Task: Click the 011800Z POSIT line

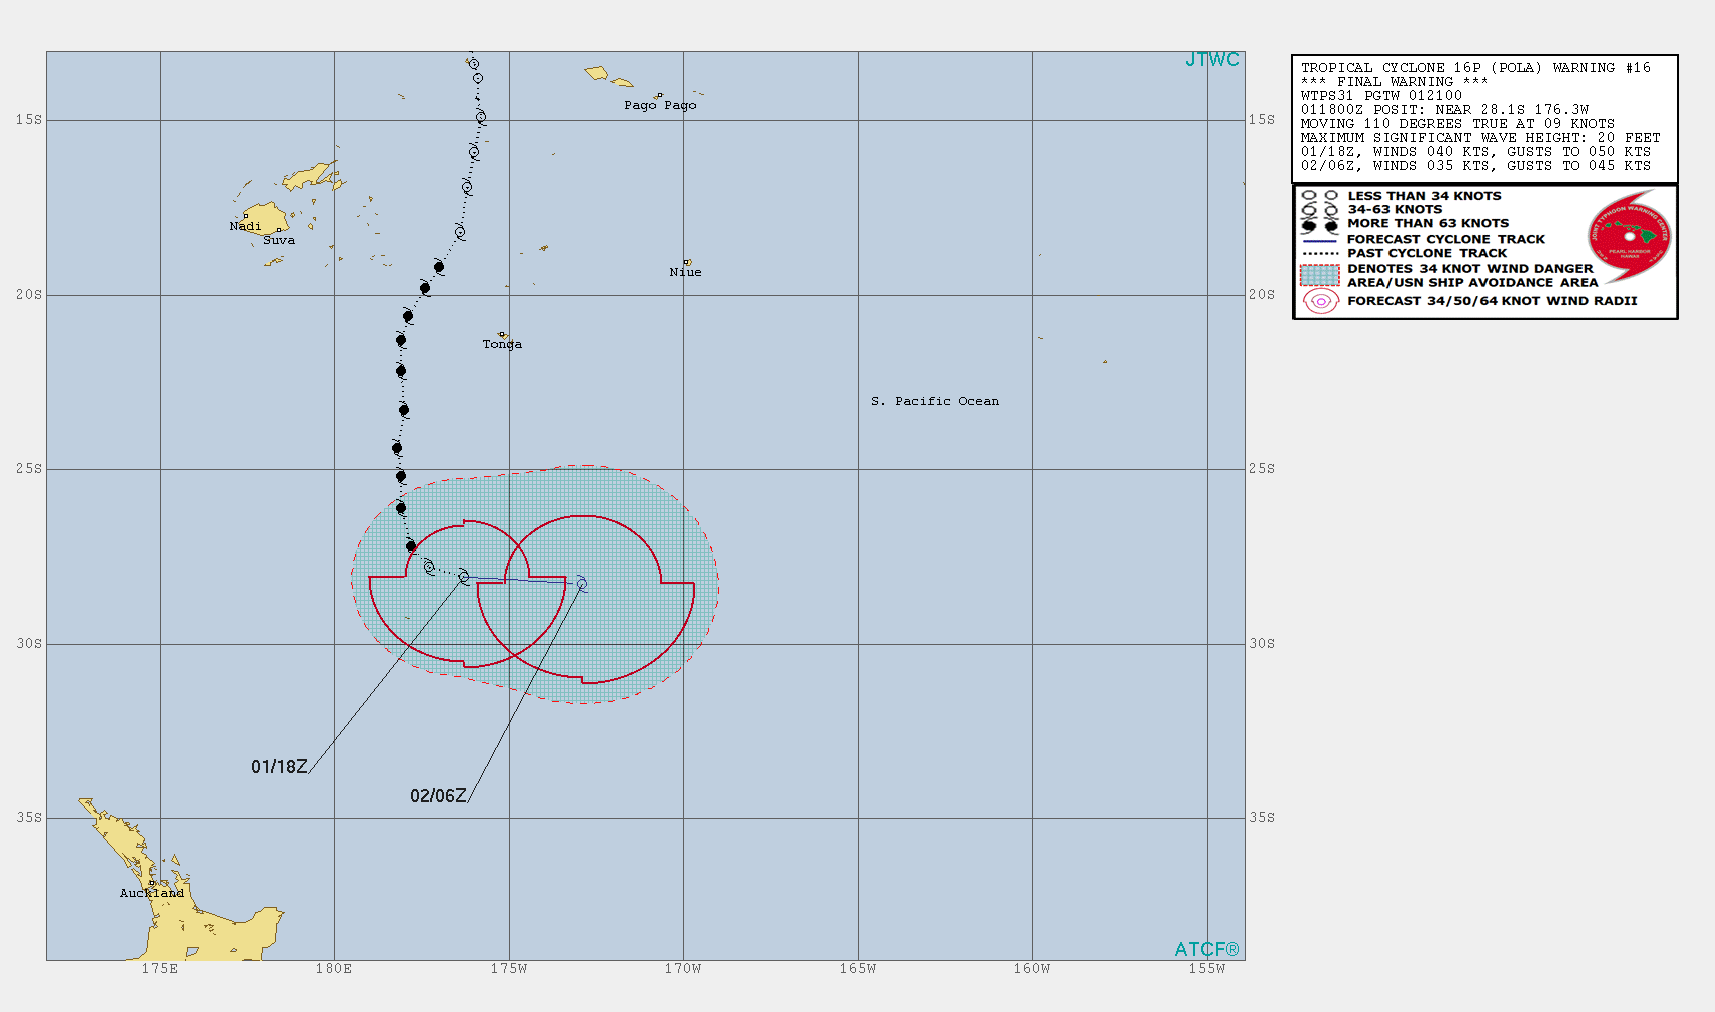Action: click(1445, 110)
